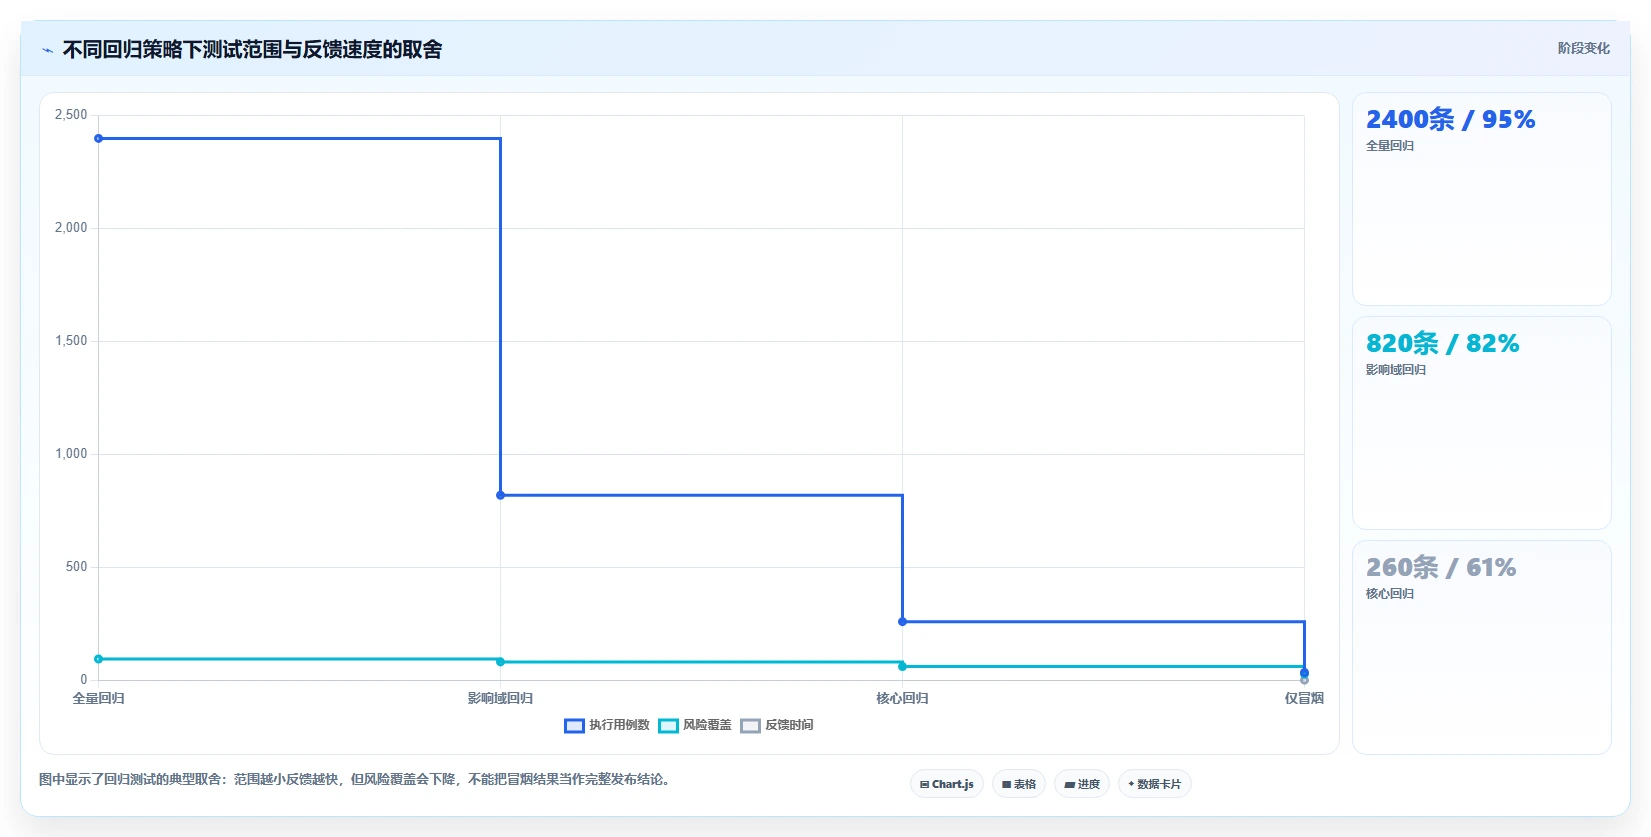The height and width of the screenshot is (837, 1651).
Task: Toggle the 风险覆盖 legend swatch
Action: [668, 726]
